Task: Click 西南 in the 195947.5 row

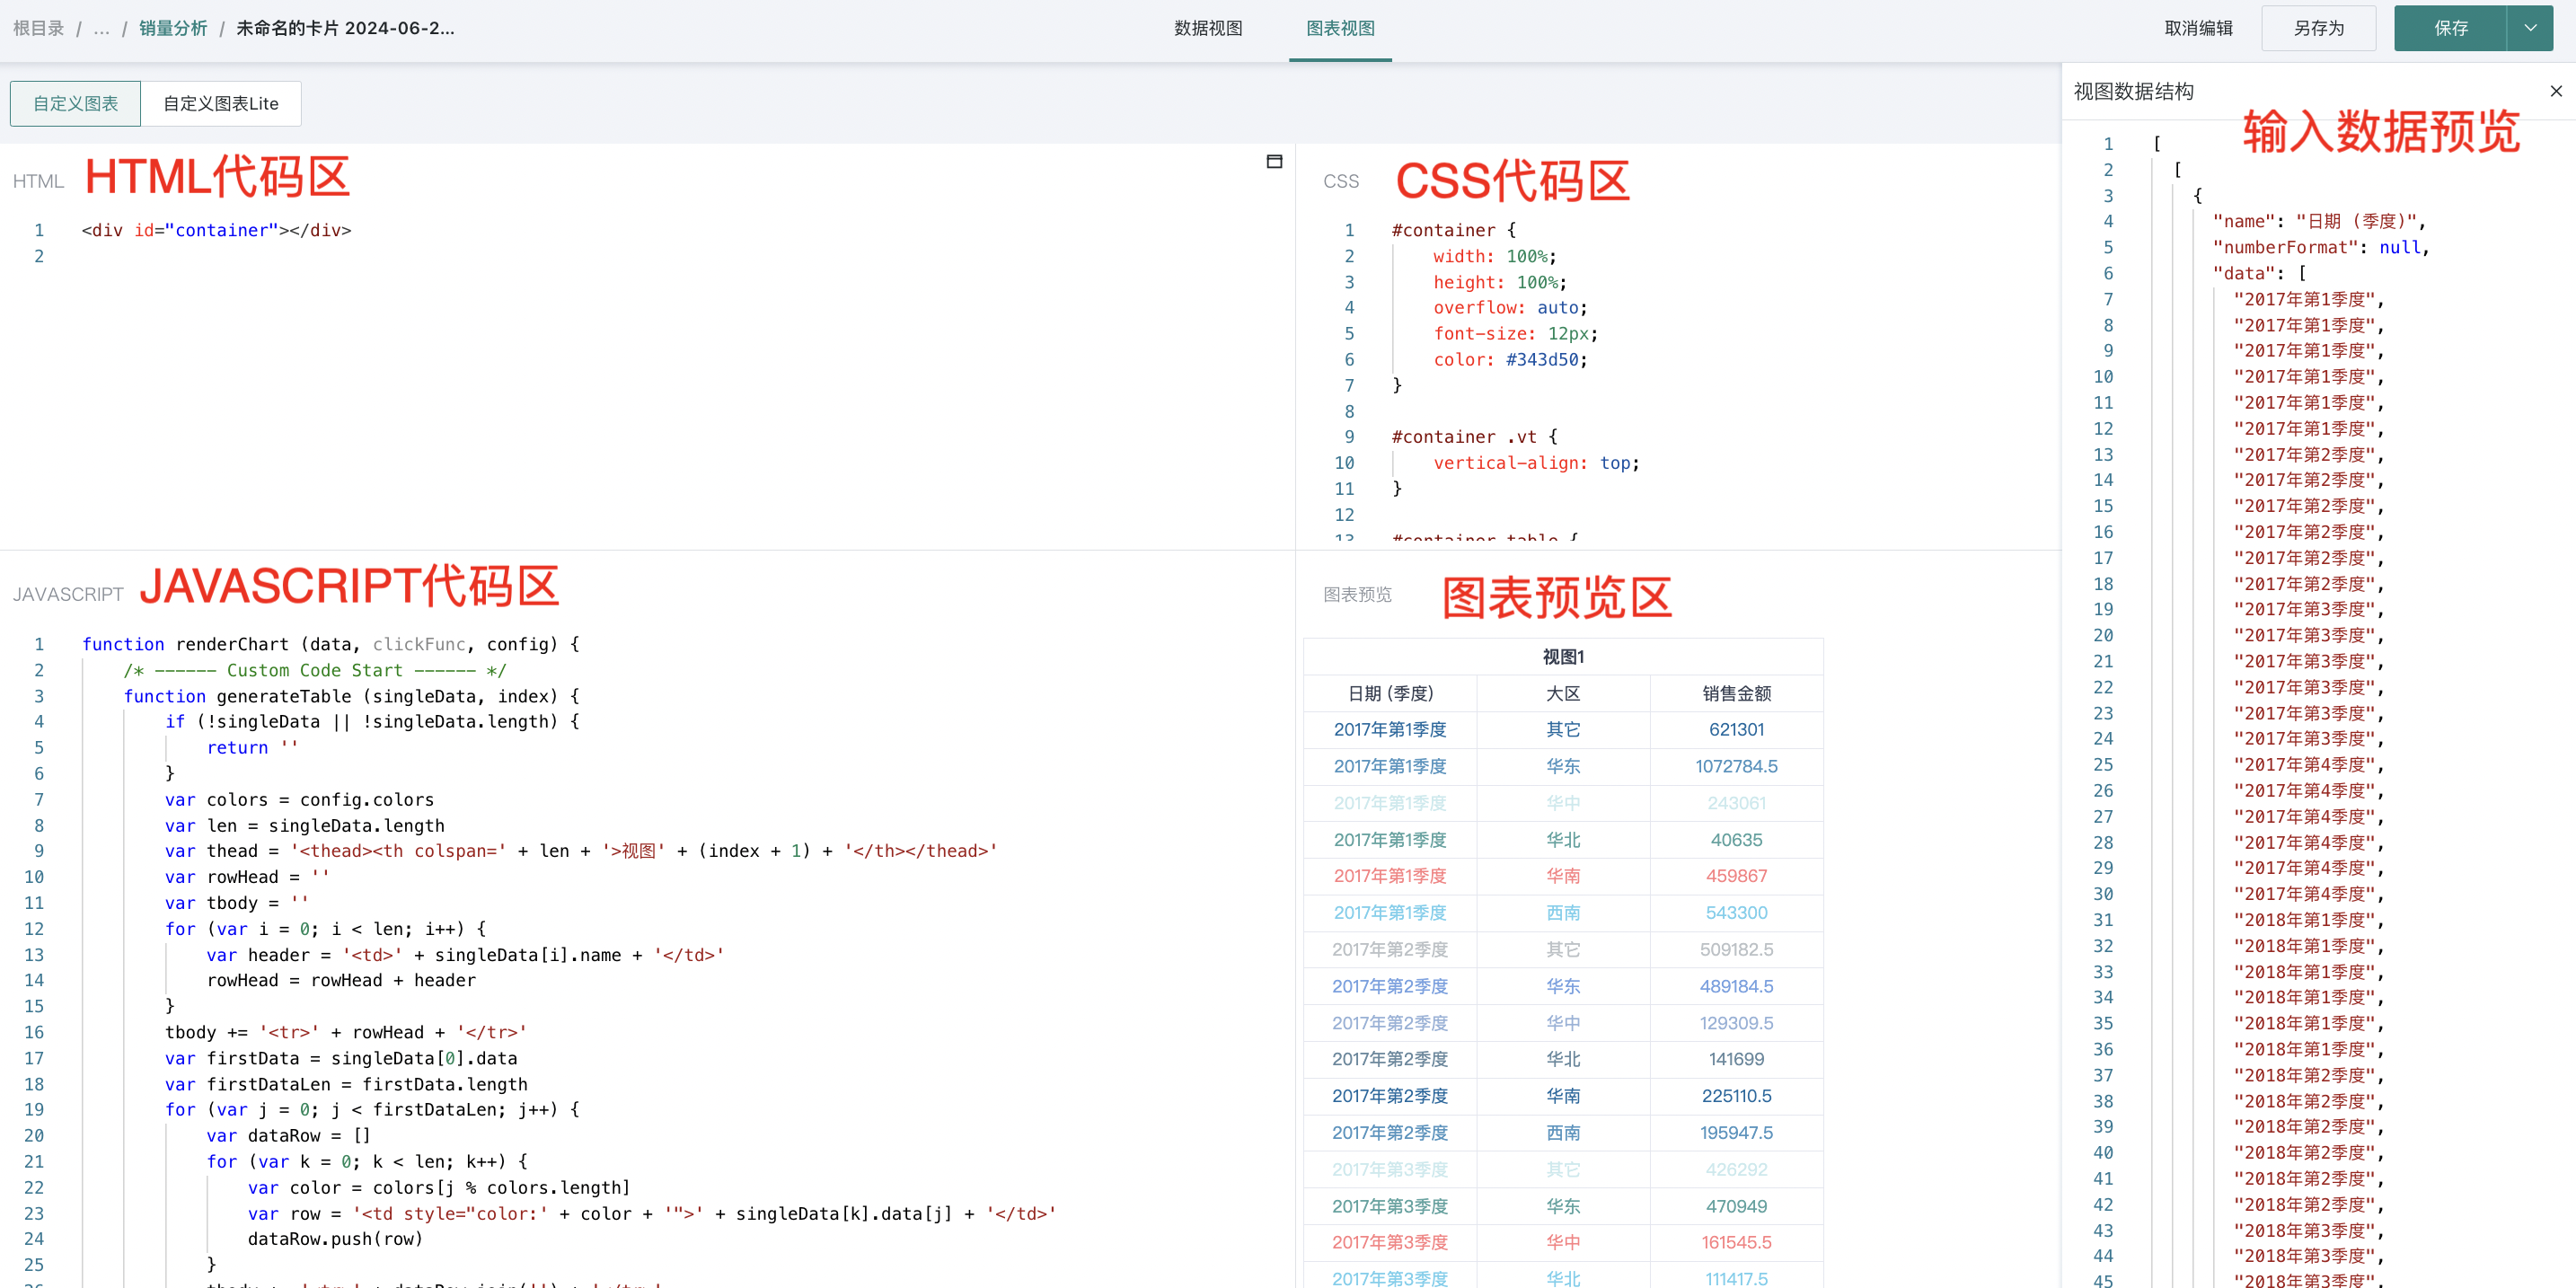Action: [1563, 1133]
